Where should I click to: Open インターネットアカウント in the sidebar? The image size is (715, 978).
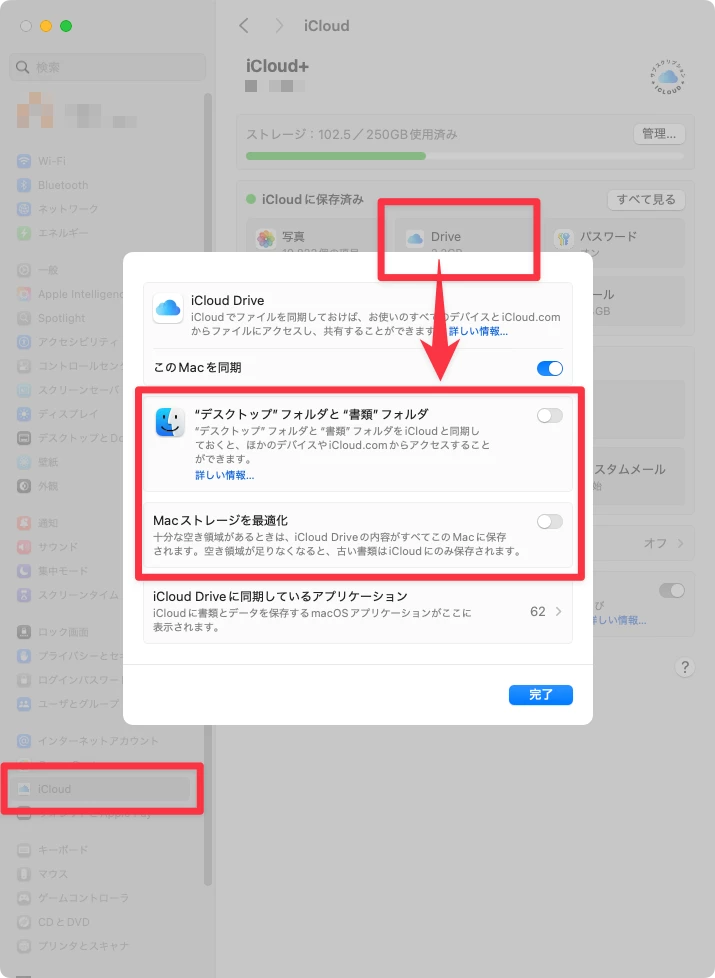[x=87, y=741]
